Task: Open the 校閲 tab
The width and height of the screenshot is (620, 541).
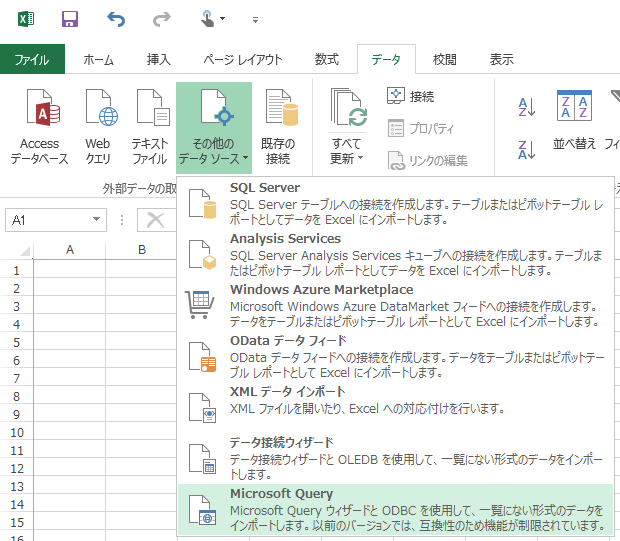Action: pyautogui.click(x=444, y=59)
